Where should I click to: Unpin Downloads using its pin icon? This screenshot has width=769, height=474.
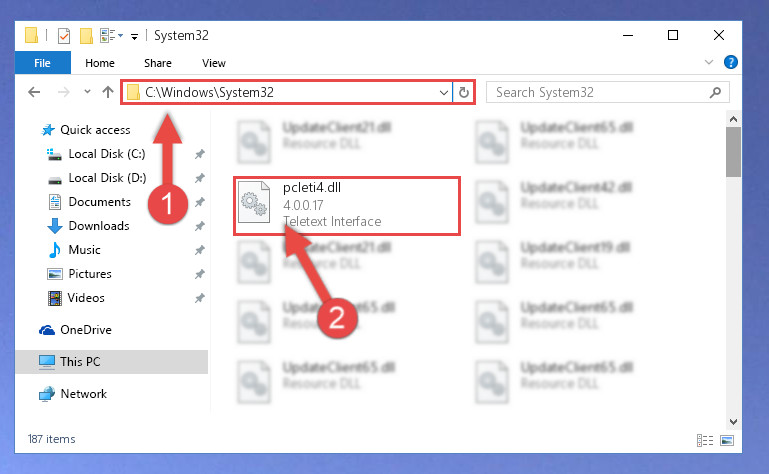[x=199, y=226]
